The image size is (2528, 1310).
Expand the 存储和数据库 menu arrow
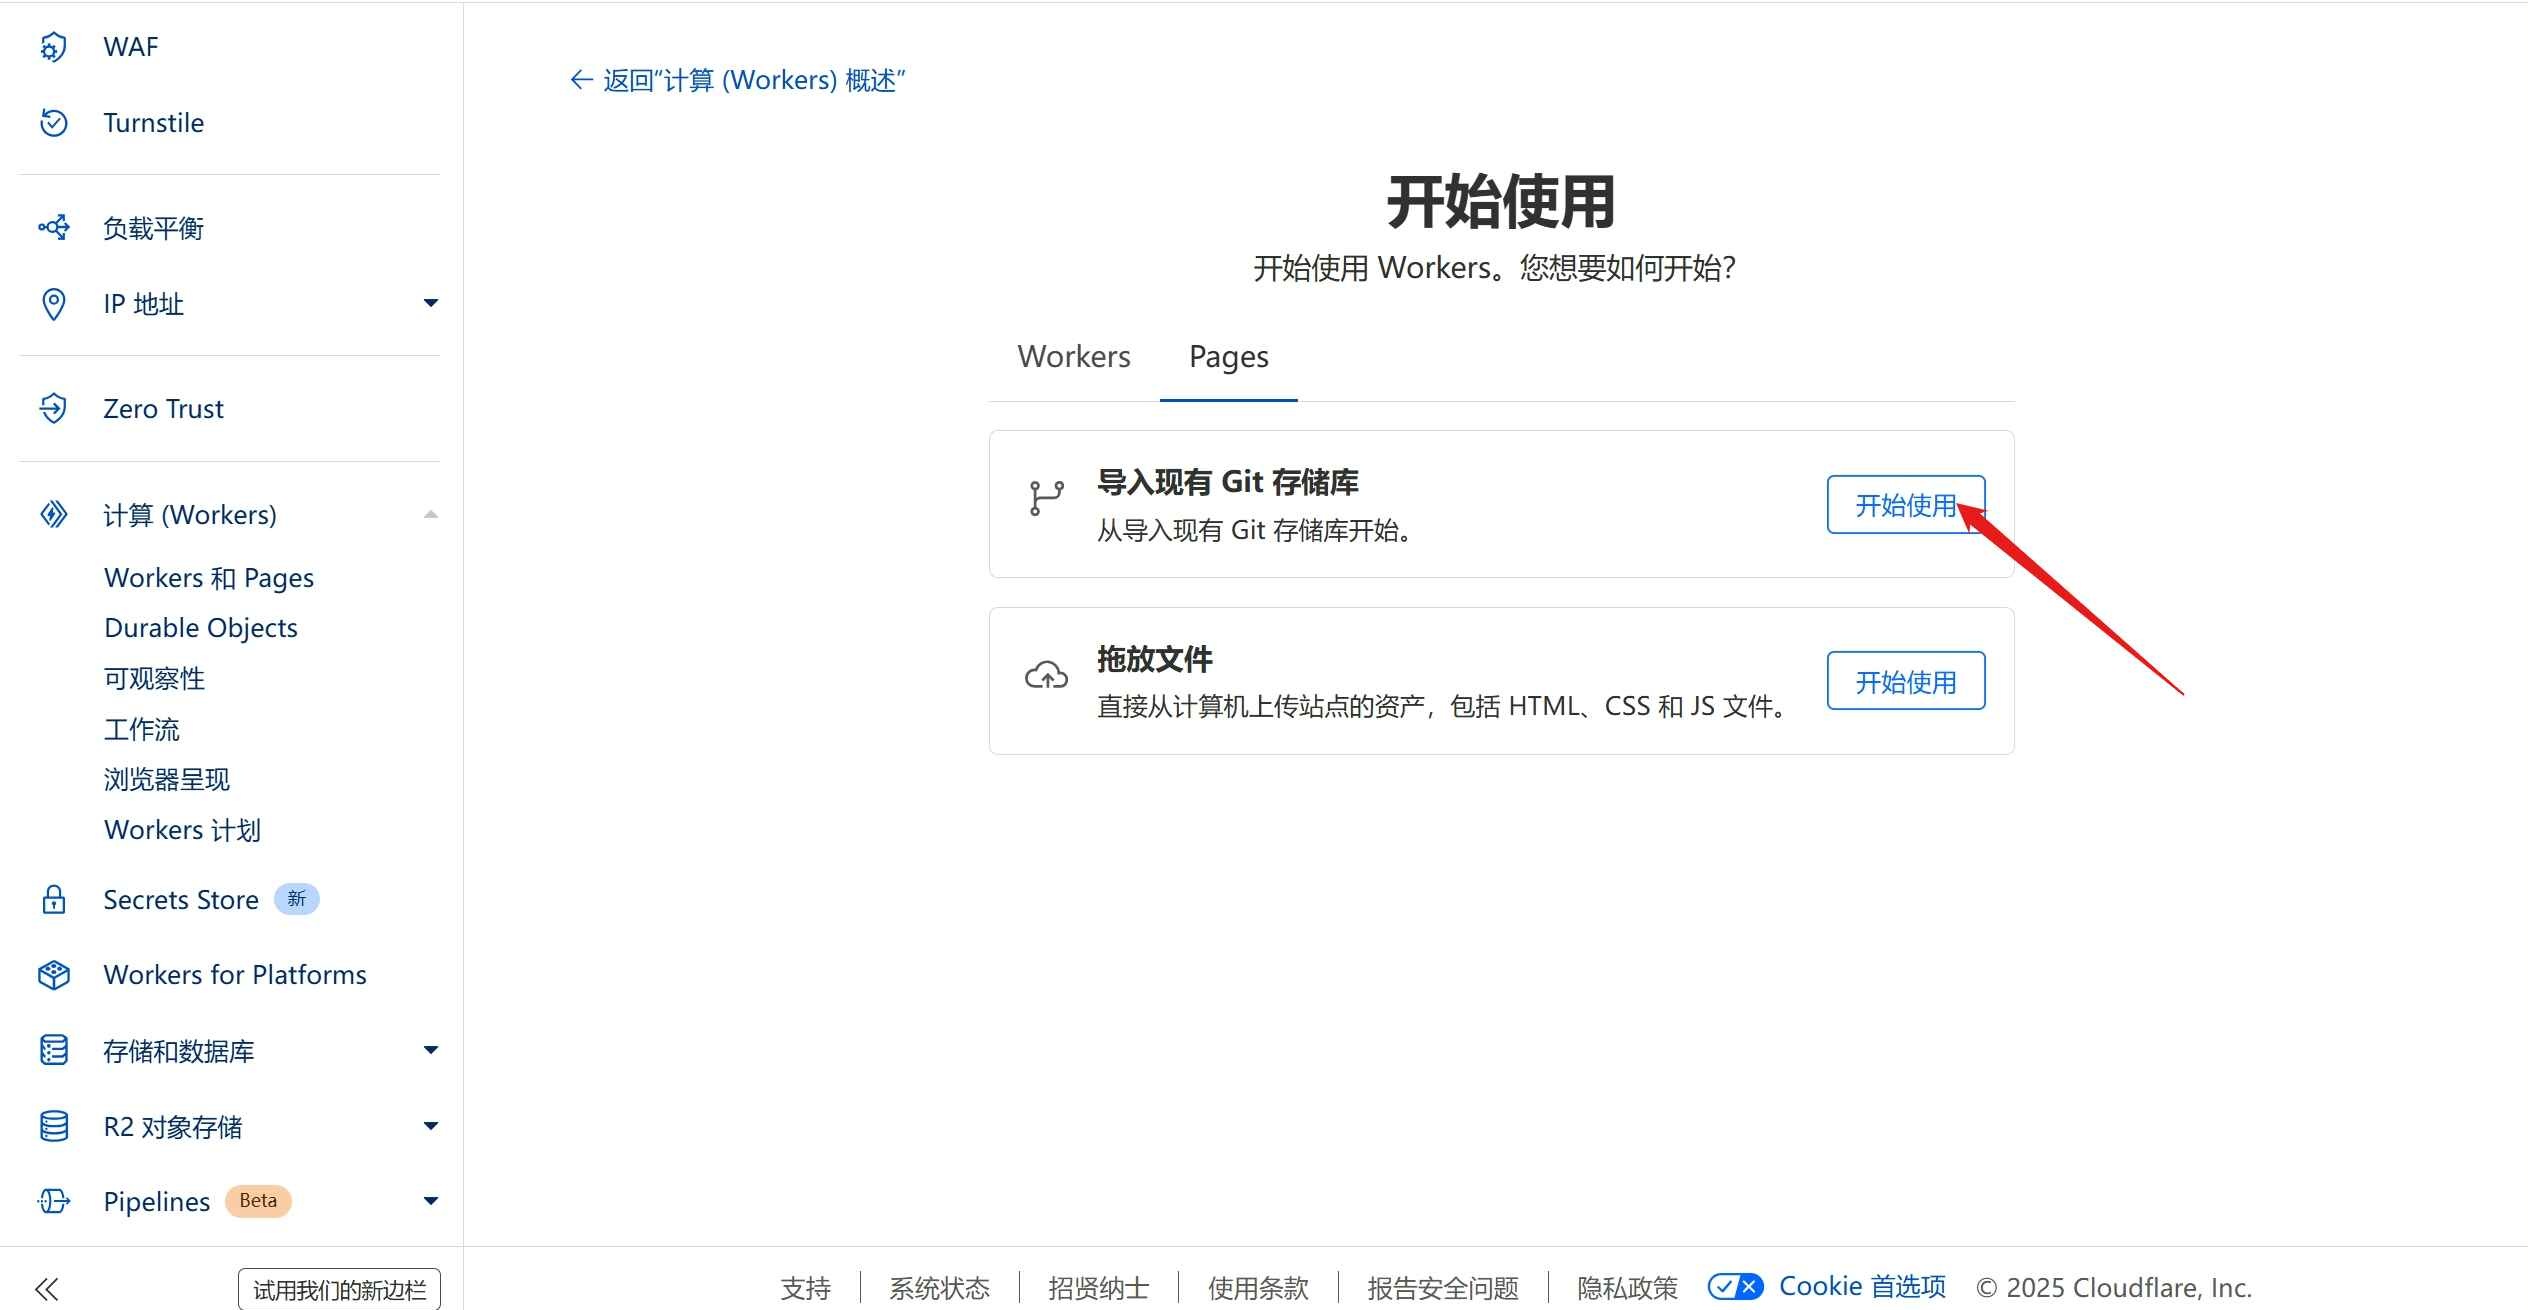[x=431, y=1050]
